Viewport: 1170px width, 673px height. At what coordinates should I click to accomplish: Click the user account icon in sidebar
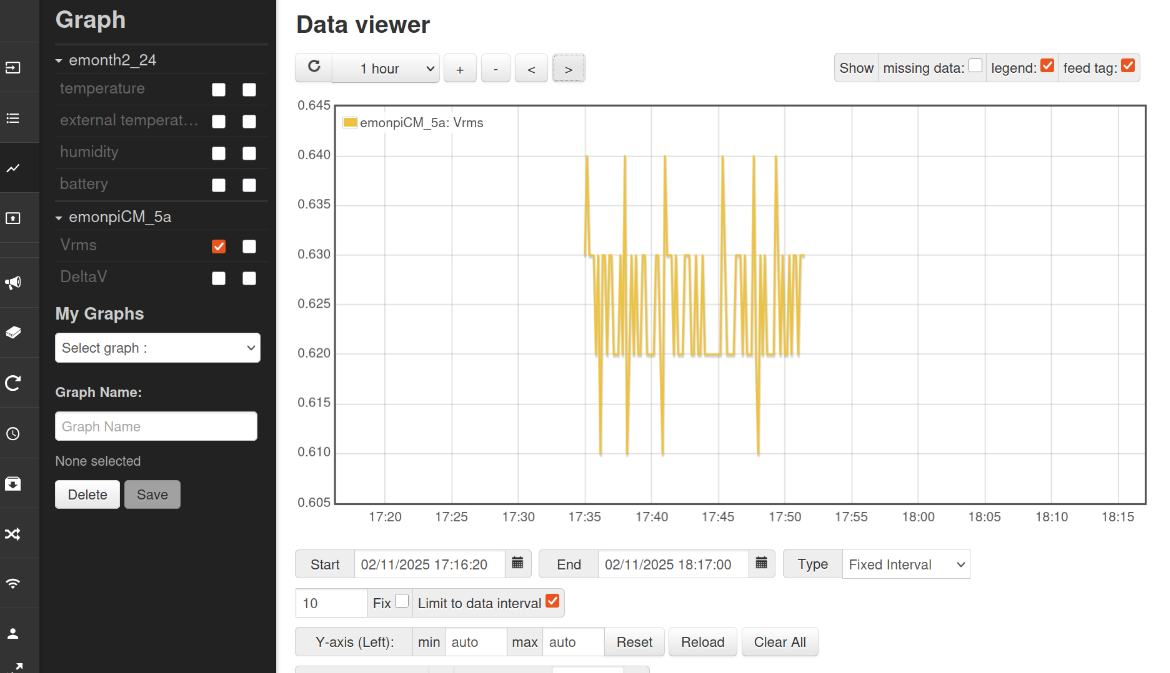[13, 633]
